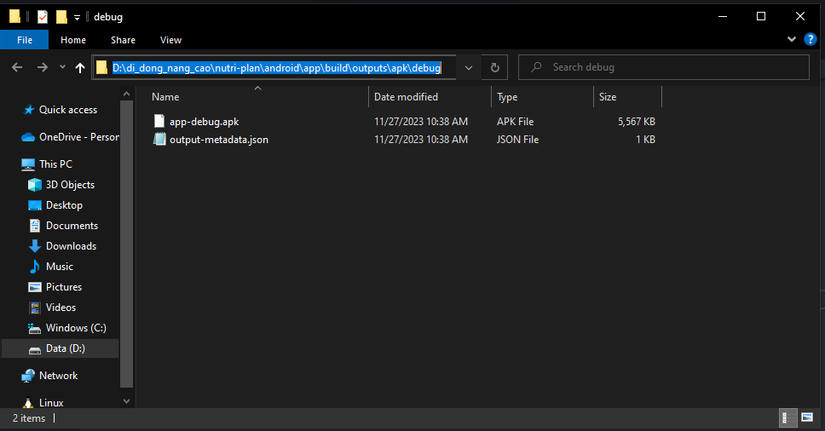Switch to details view icon
This screenshot has height=431, width=825.
(787, 418)
